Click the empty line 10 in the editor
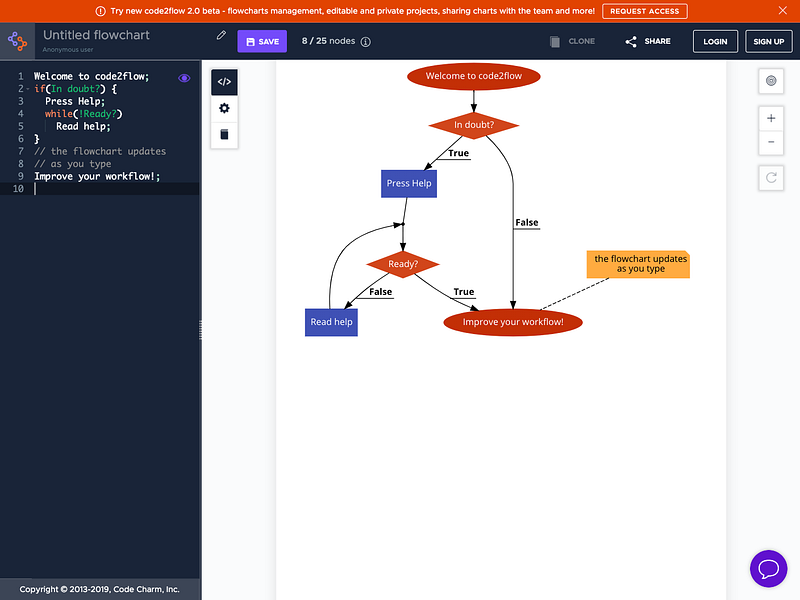800x600 pixels. point(110,189)
